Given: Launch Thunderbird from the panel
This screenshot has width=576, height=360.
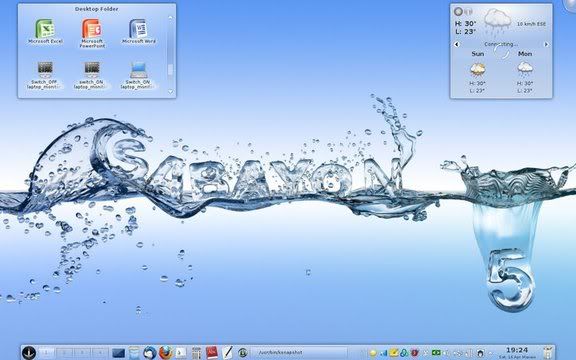Looking at the screenshot, I should pos(150,353).
